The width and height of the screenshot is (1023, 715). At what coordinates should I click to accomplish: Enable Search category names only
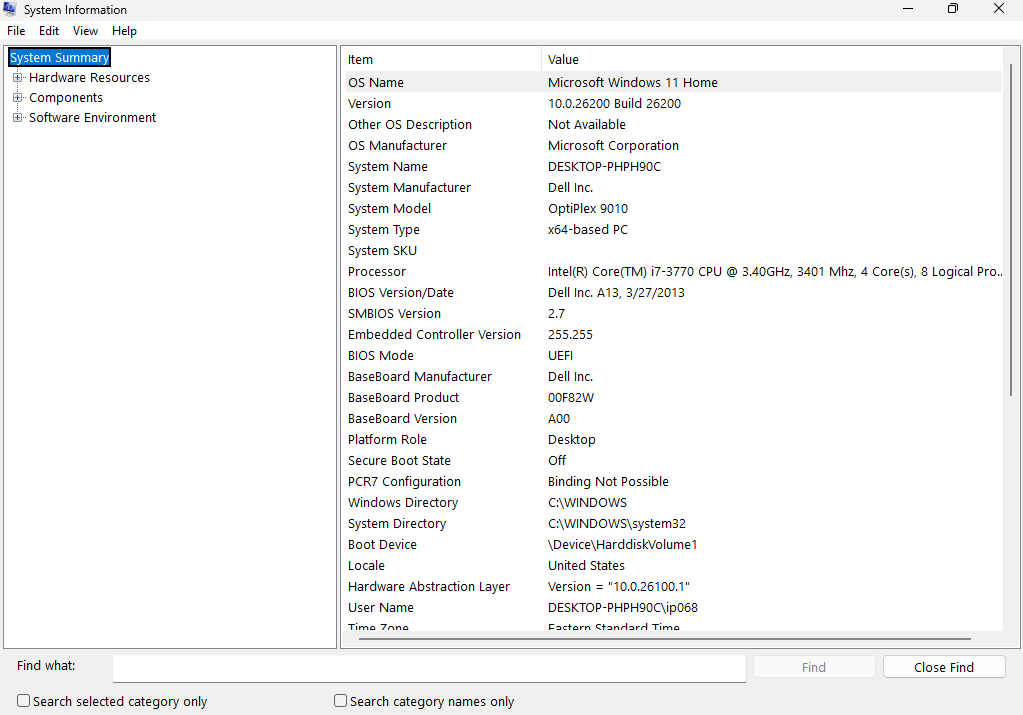coord(340,701)
